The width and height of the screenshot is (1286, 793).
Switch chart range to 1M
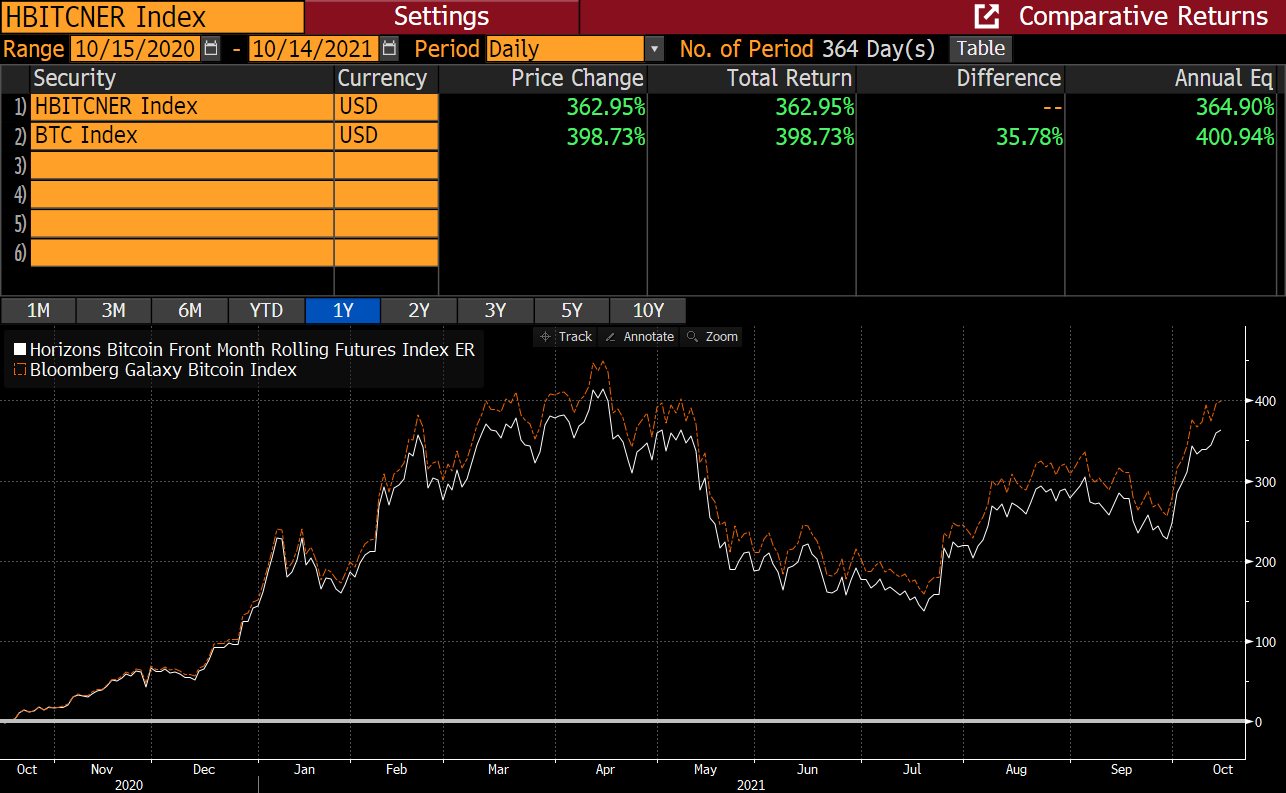click(x=38, y=311)
